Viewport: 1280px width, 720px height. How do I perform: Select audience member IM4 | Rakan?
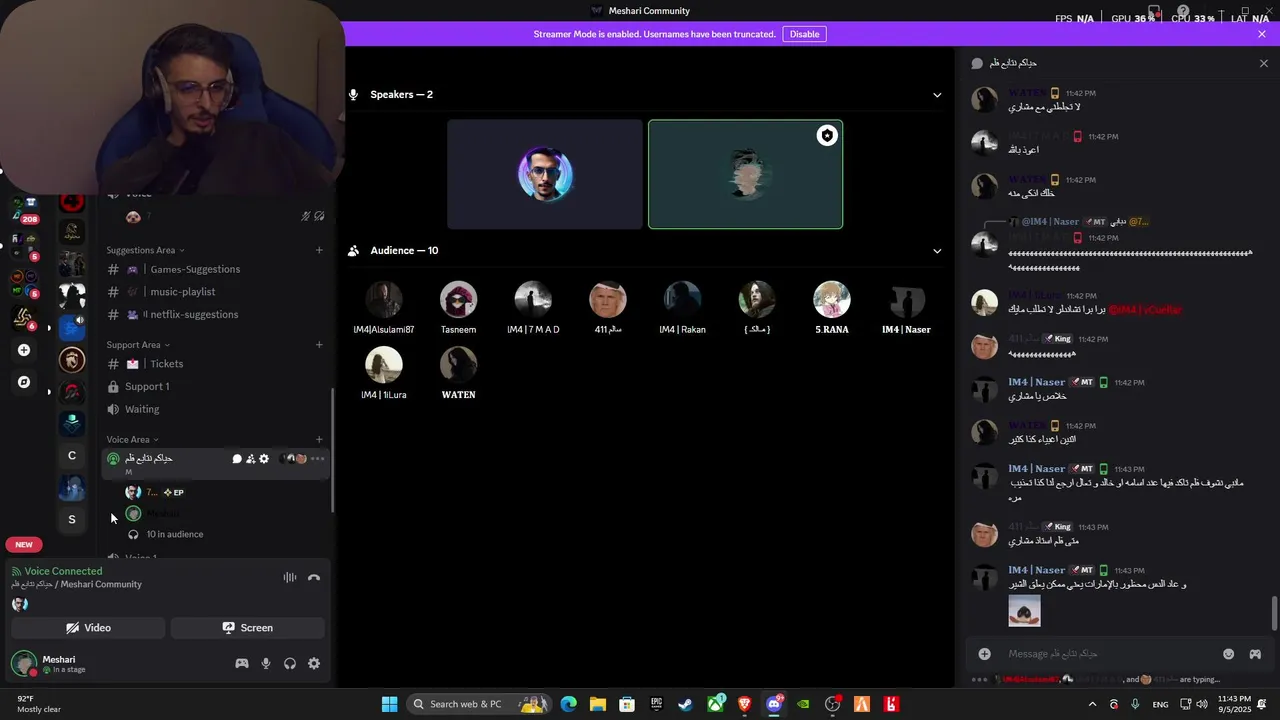[682, 308]
